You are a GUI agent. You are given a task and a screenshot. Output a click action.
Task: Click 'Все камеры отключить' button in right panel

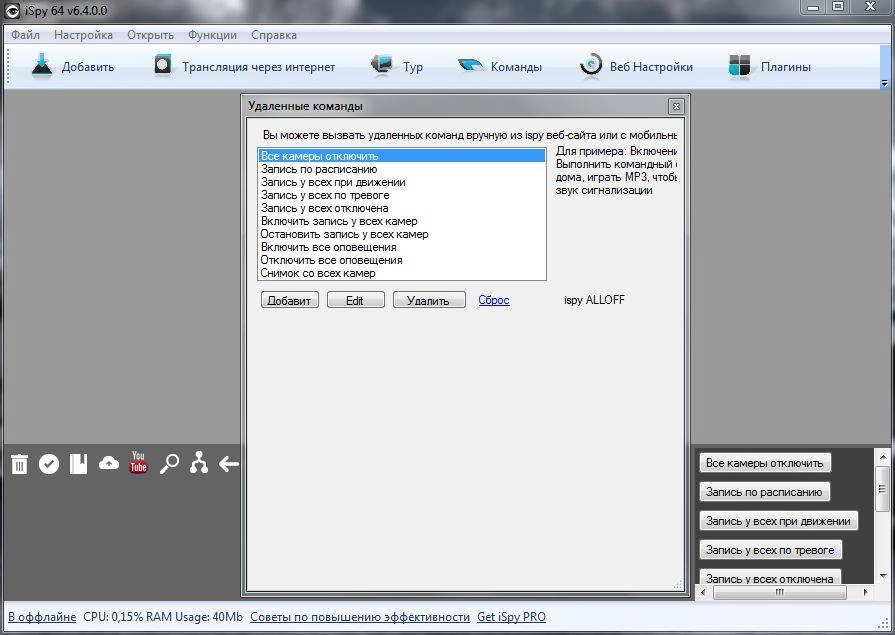(x=764, y=463)
